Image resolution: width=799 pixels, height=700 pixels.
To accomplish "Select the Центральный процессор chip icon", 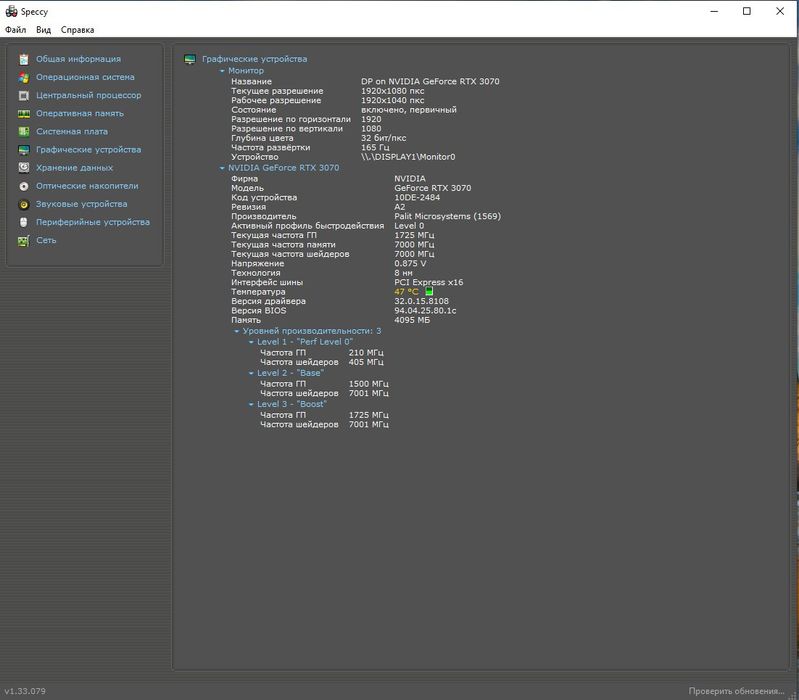I will pos(24,96).
